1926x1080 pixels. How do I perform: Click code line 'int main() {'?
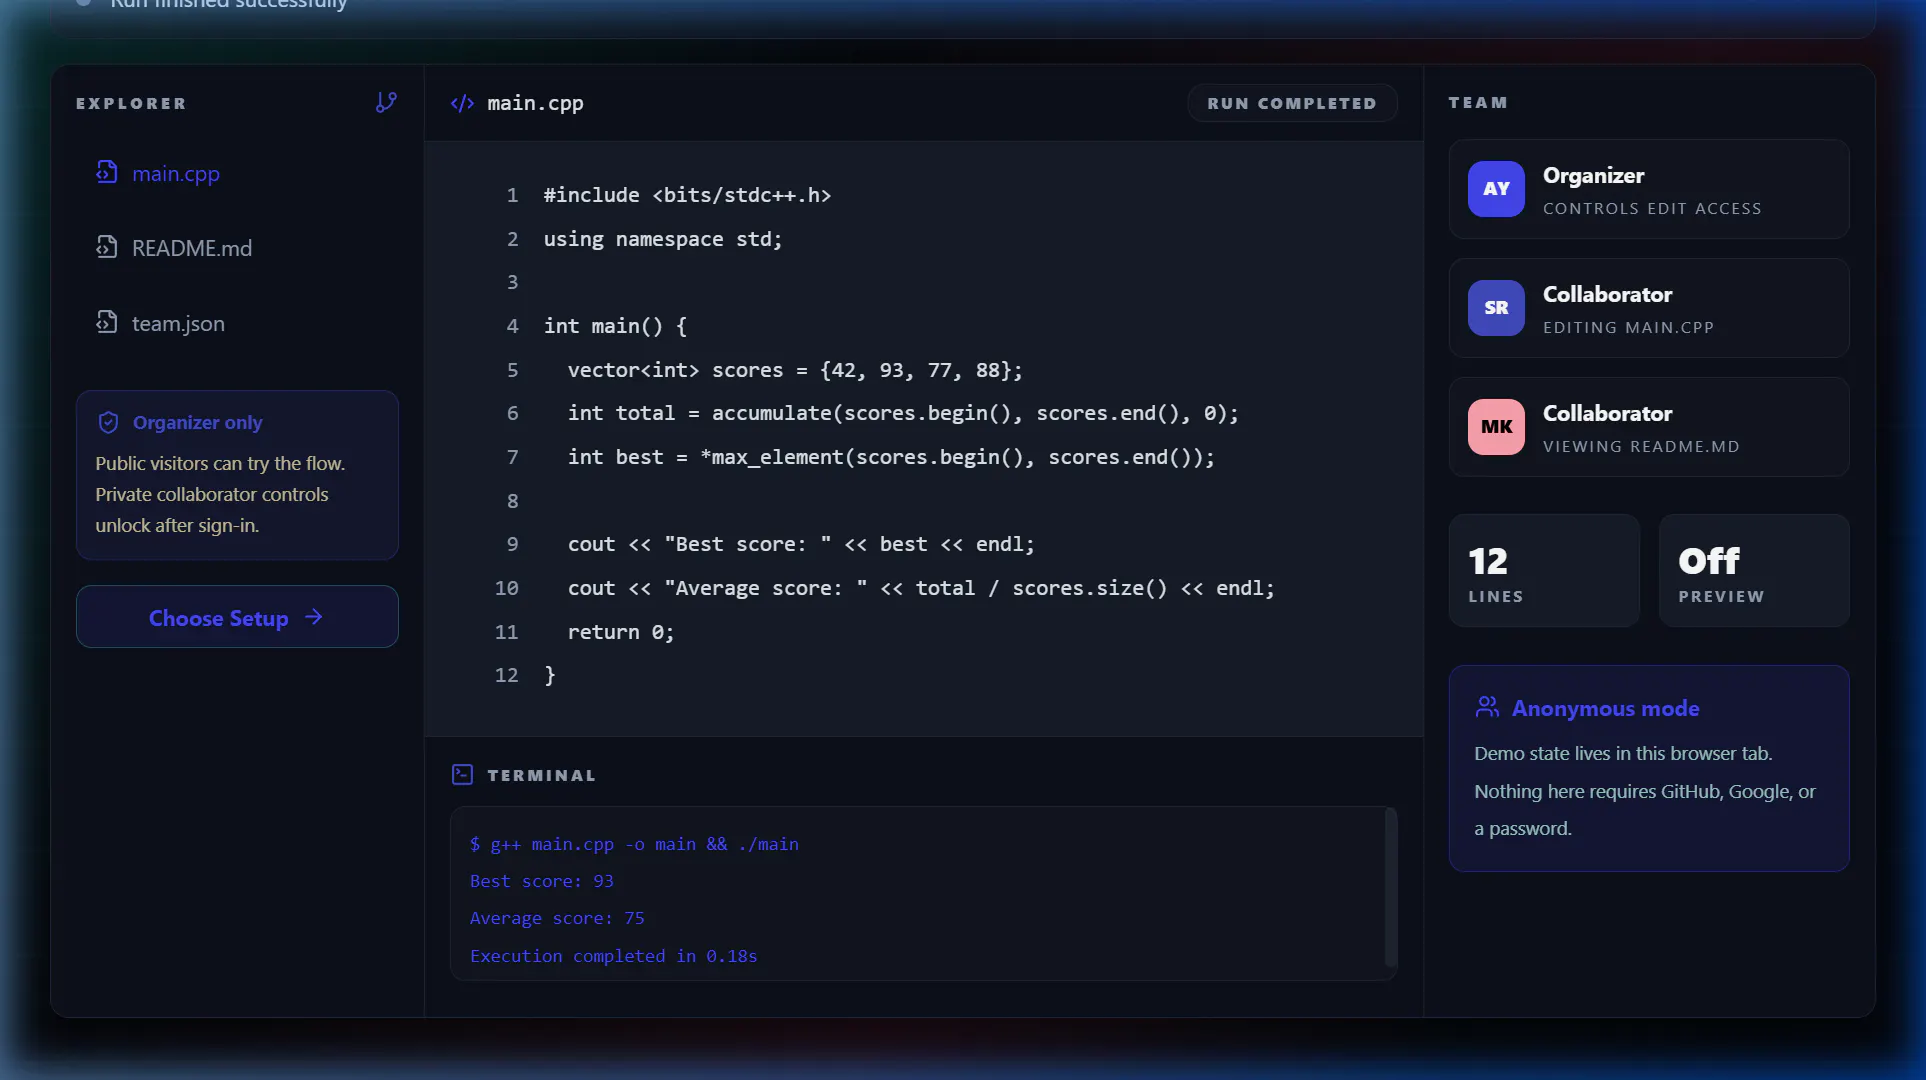point(615,326)
